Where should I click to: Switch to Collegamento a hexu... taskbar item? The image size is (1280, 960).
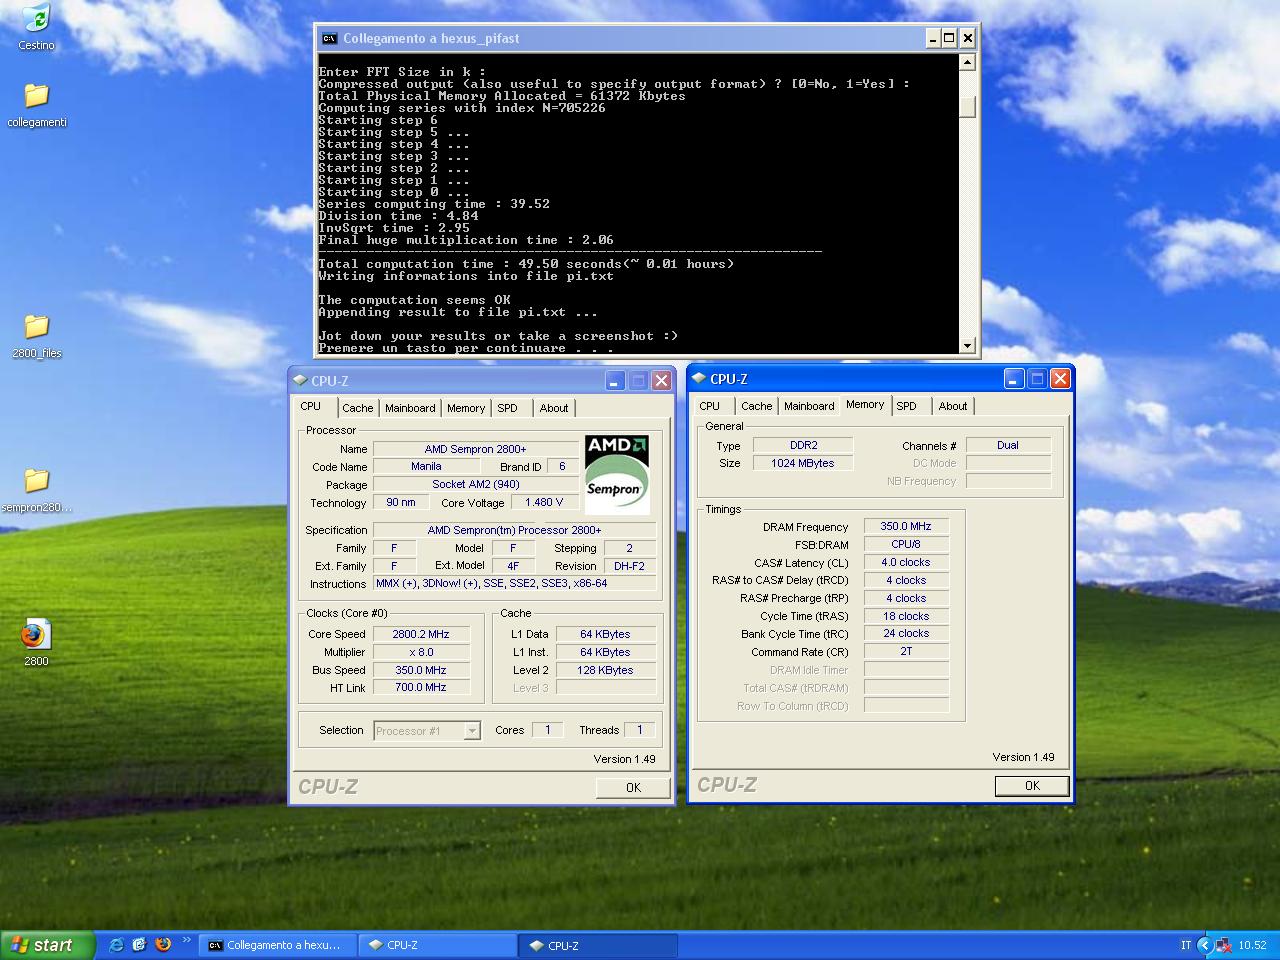click(x=275, y=945)
